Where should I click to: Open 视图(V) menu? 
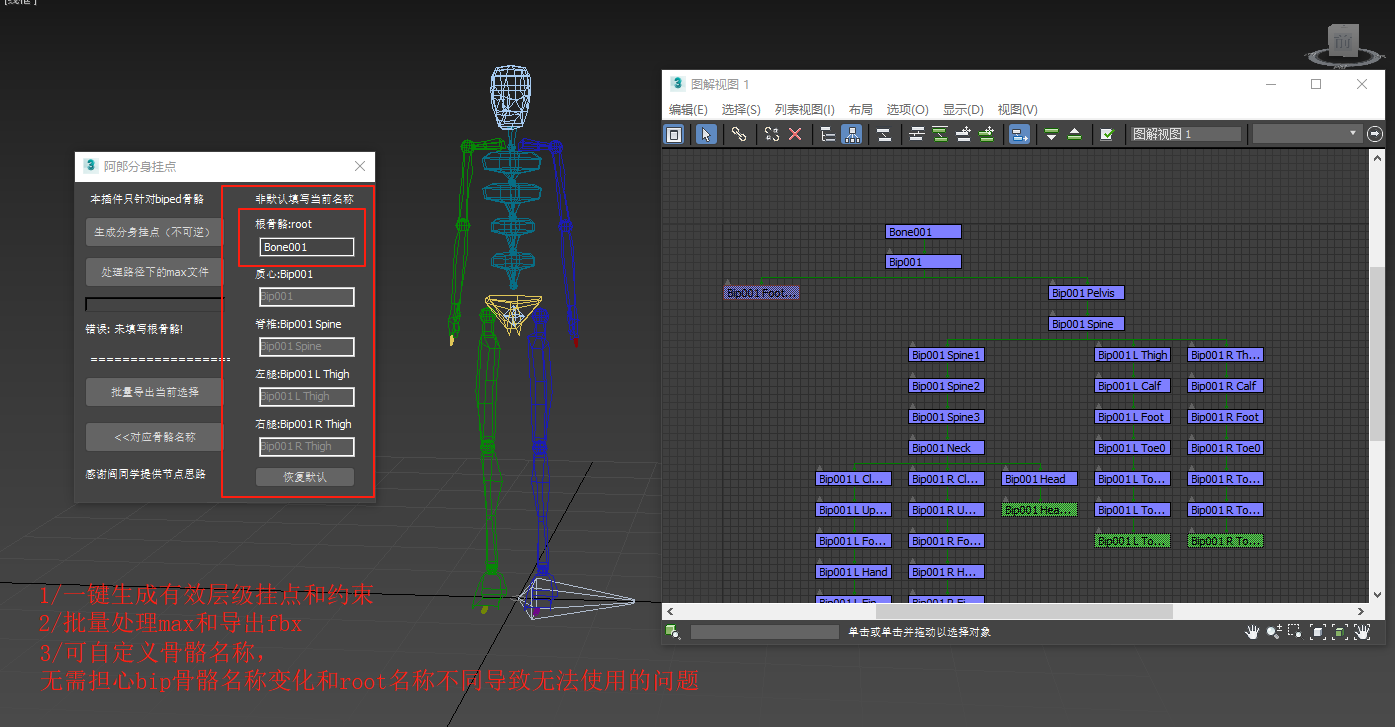(1018, 109)
